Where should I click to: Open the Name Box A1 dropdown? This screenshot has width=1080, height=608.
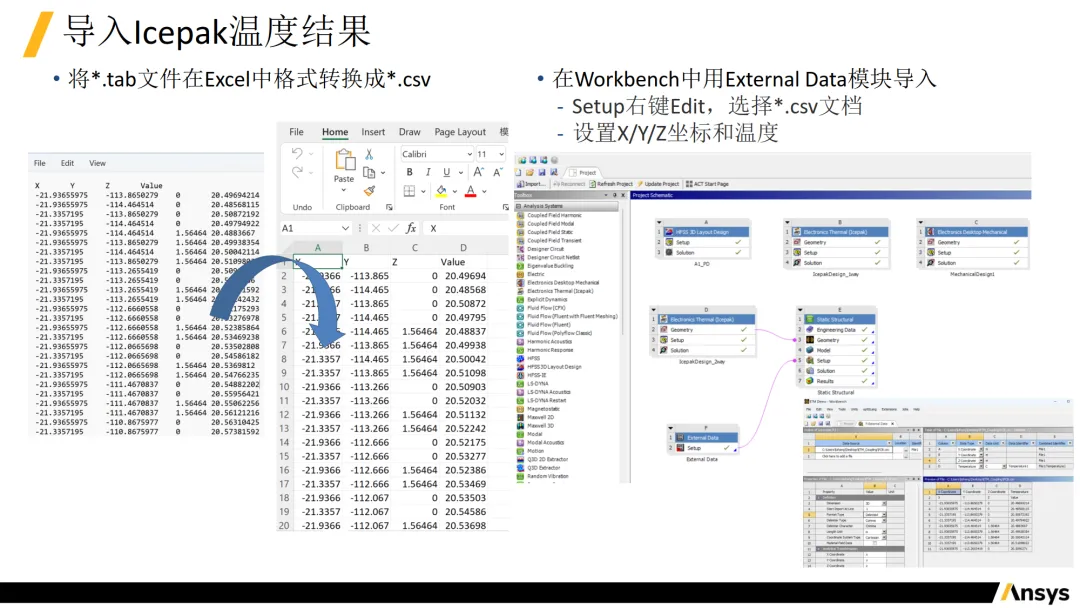coord(345,228)
